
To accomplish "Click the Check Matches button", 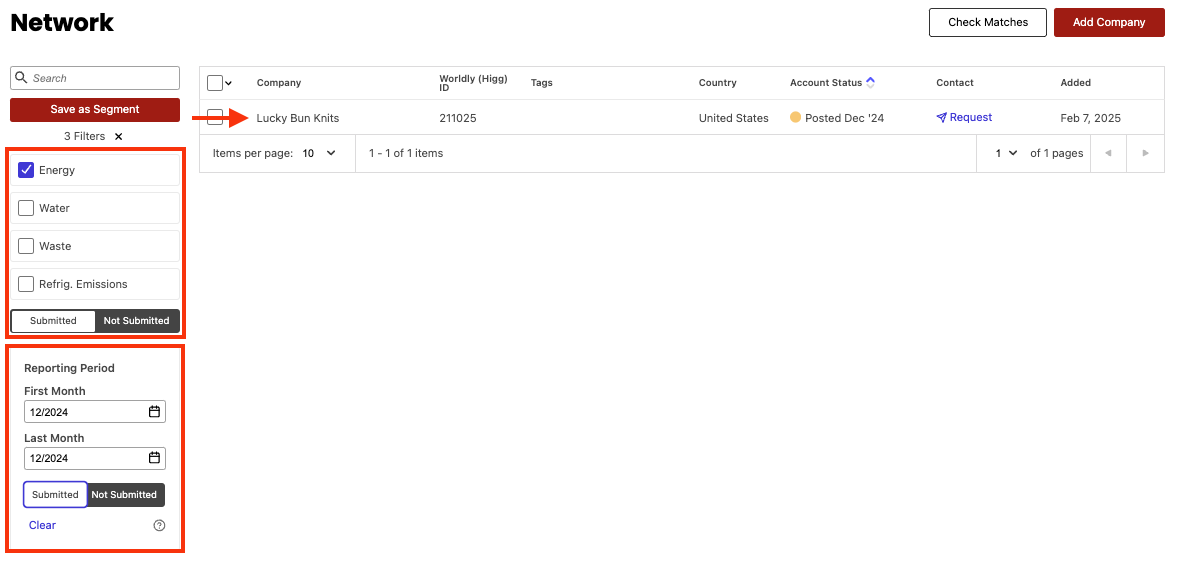I will click(x=988, y=23).
